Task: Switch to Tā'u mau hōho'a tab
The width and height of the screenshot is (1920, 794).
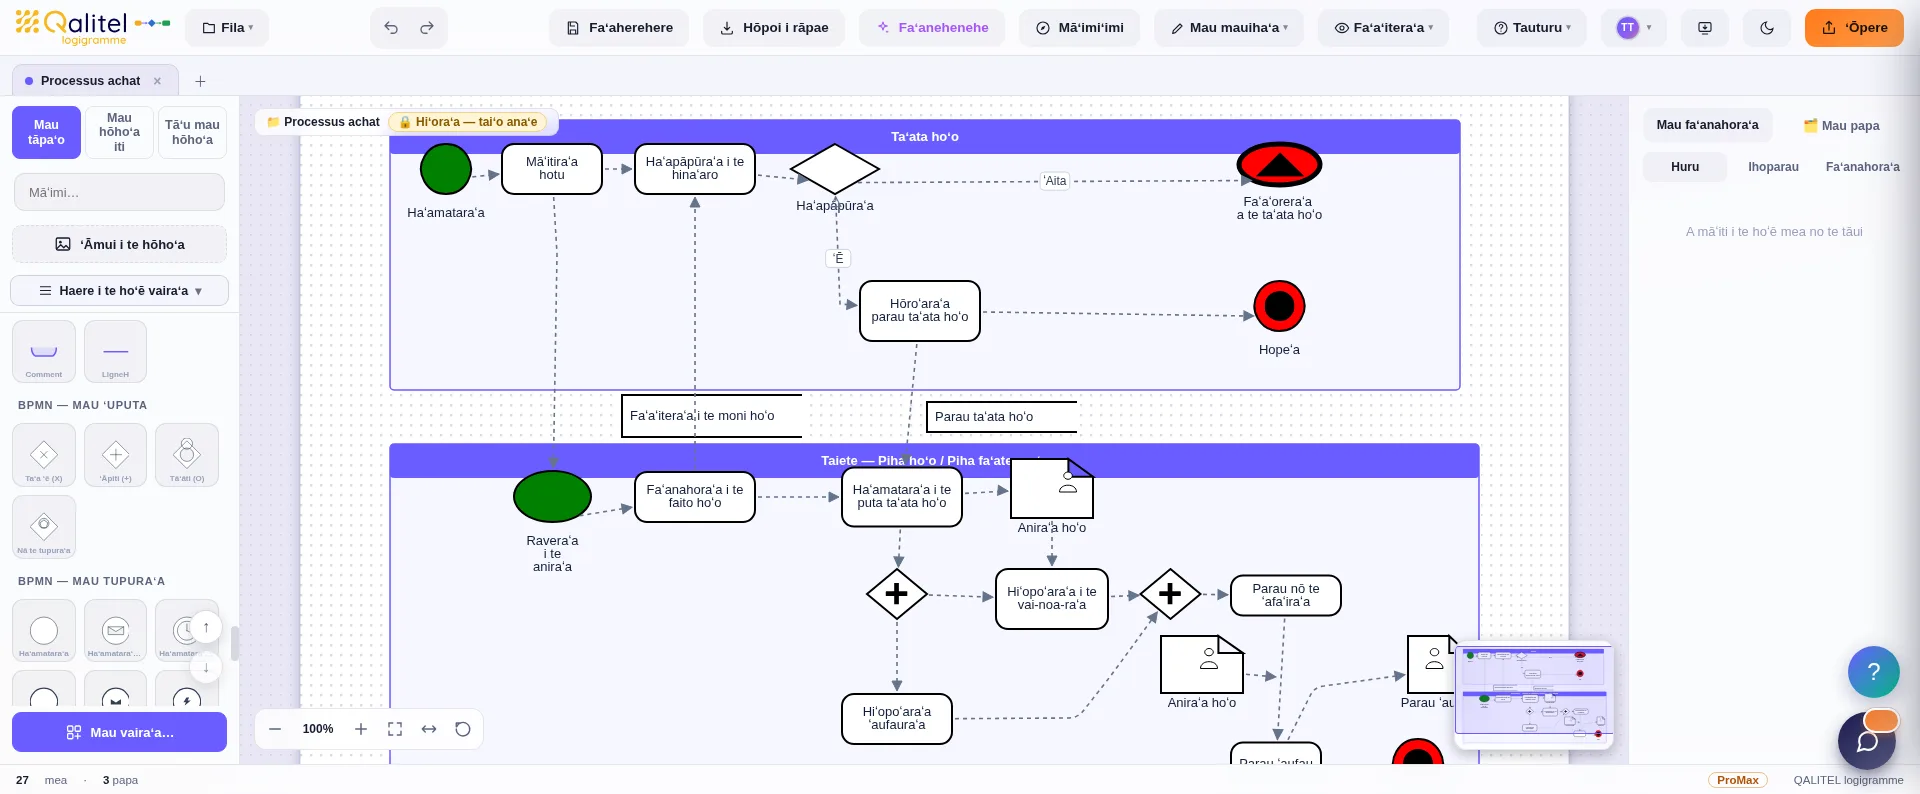Action: (192, 132)
